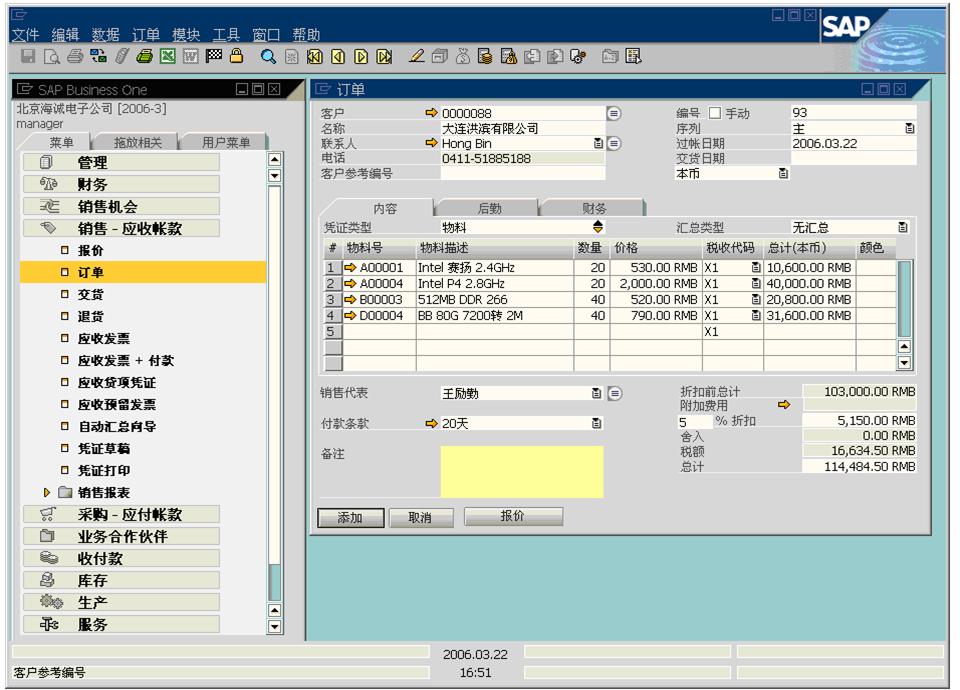The width and height of the screenshot is (960, 690).
Task: Open the 凭证类型 物料 dropdown
Action: pyautogui.click(x=598, y=227)
